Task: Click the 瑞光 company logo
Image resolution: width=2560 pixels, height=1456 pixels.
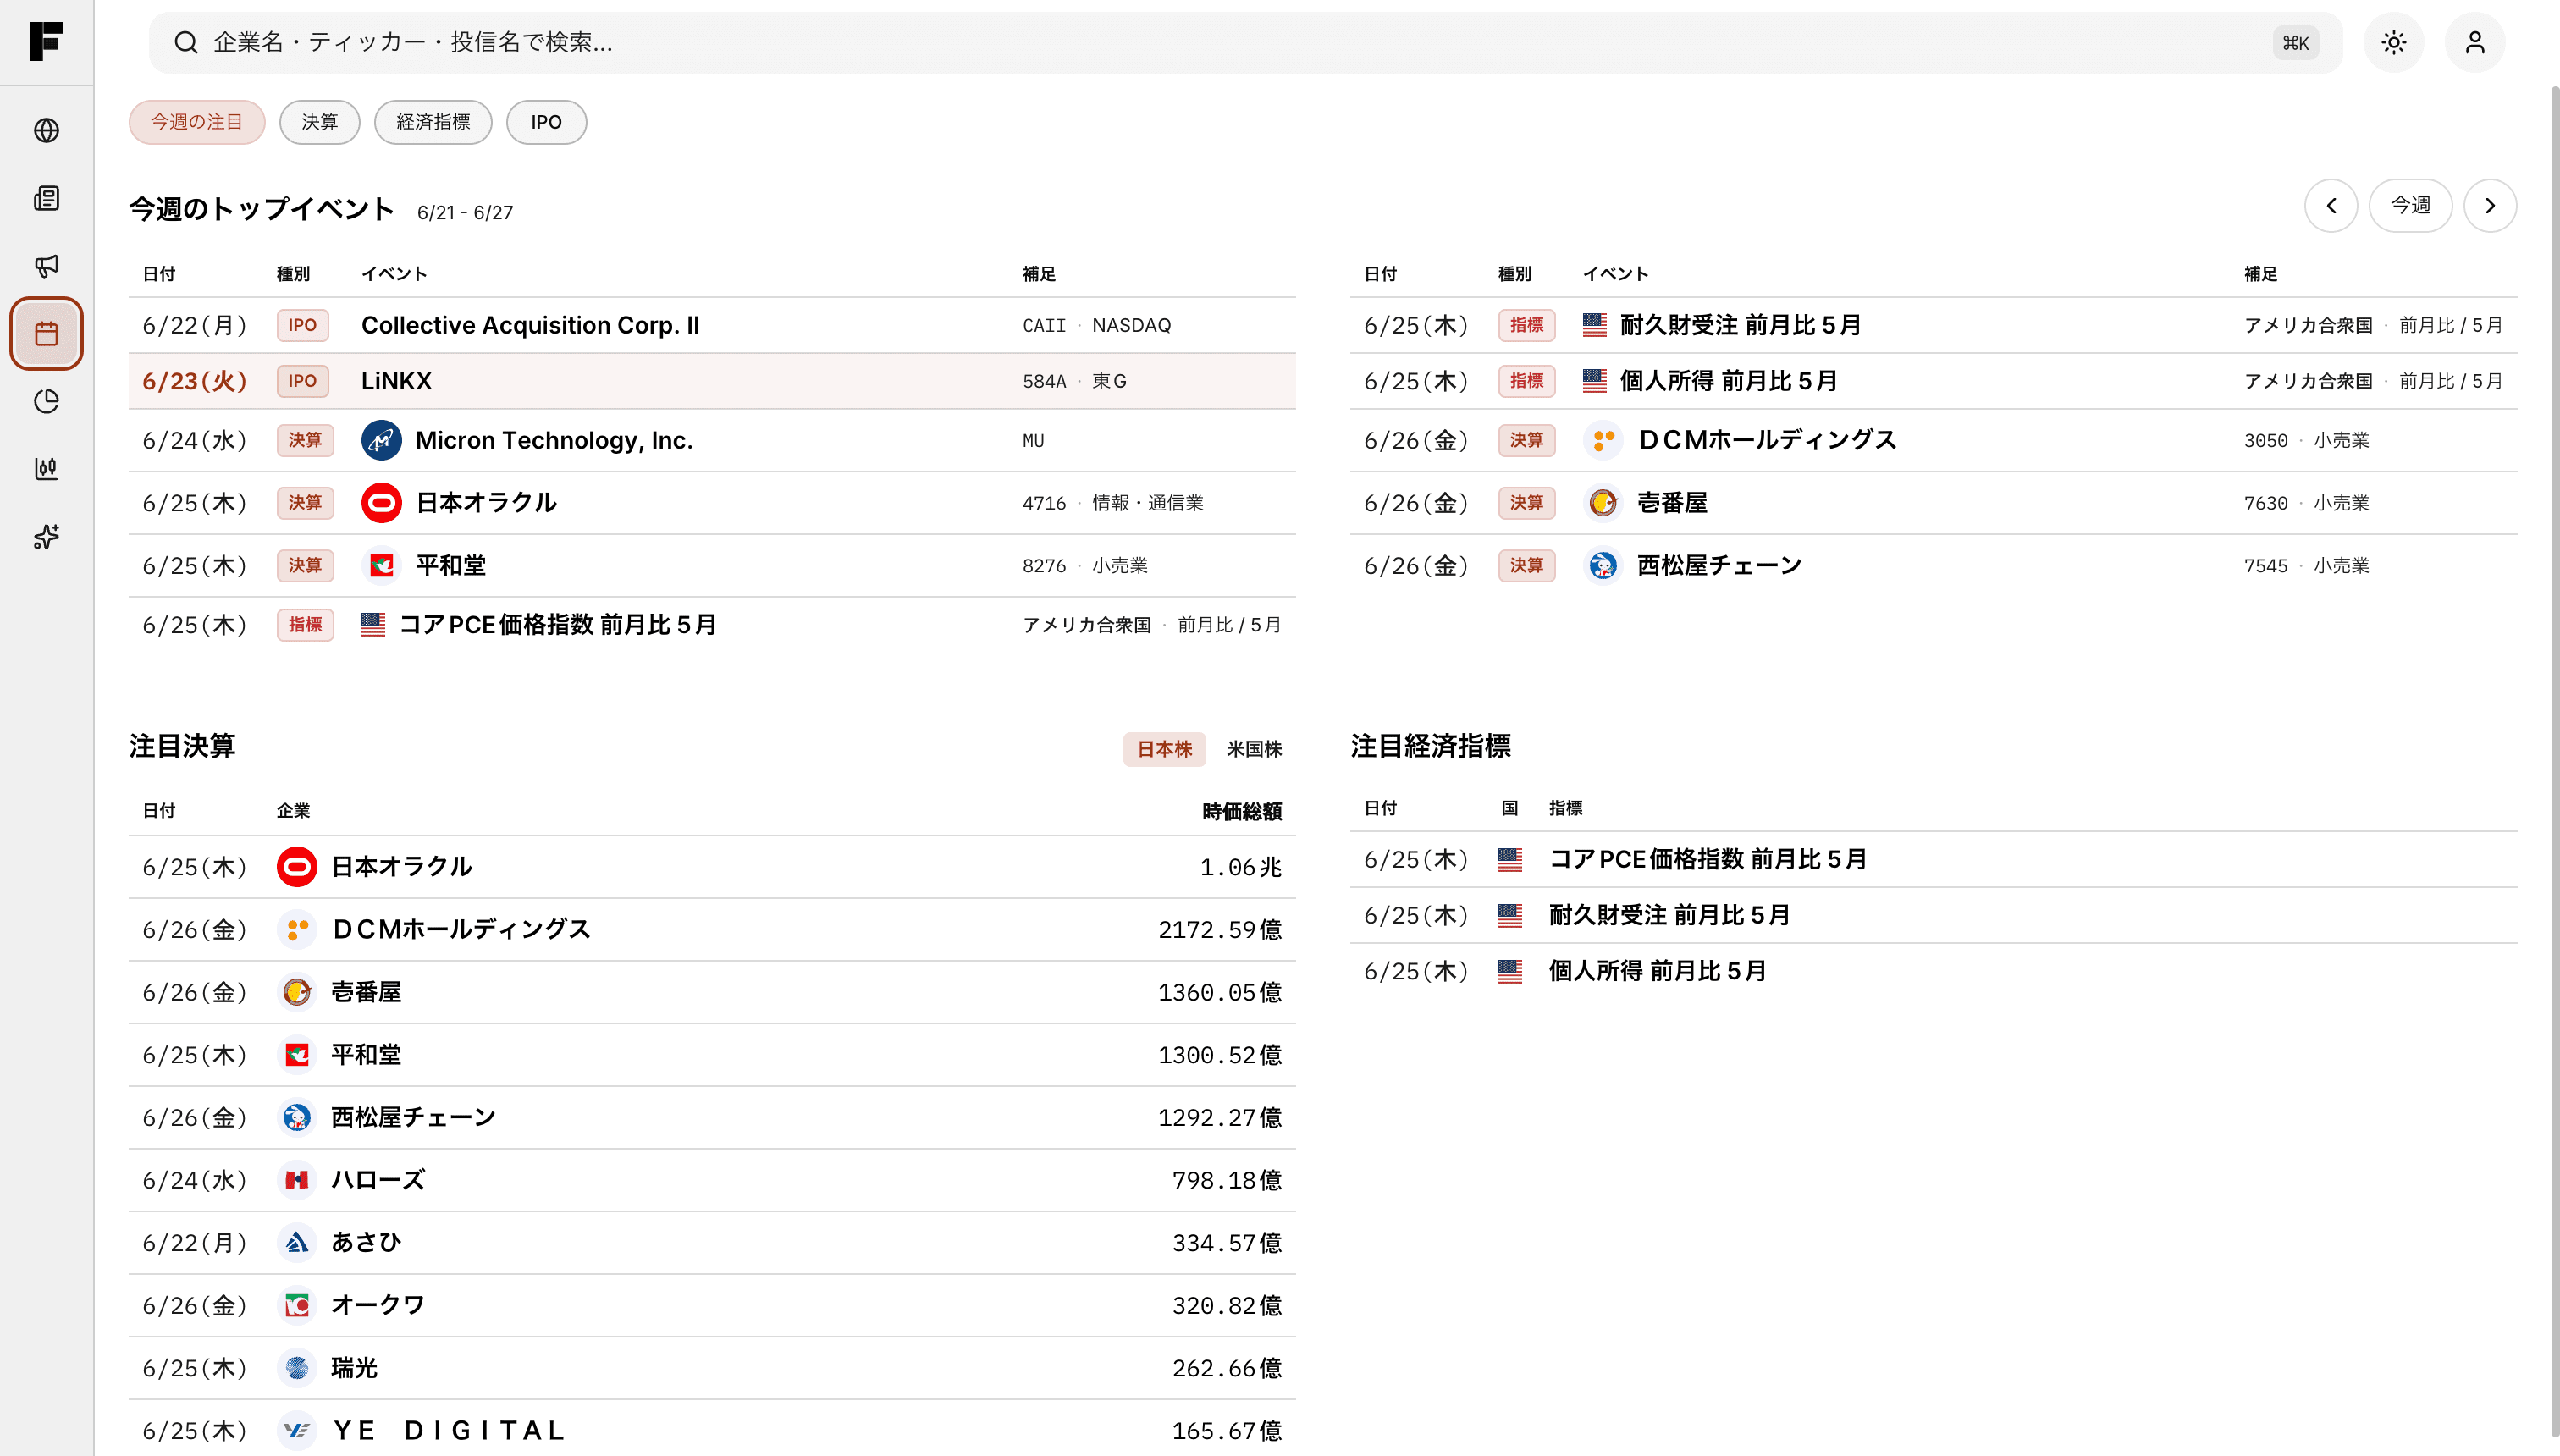Action: click(x=297, y=1368)
